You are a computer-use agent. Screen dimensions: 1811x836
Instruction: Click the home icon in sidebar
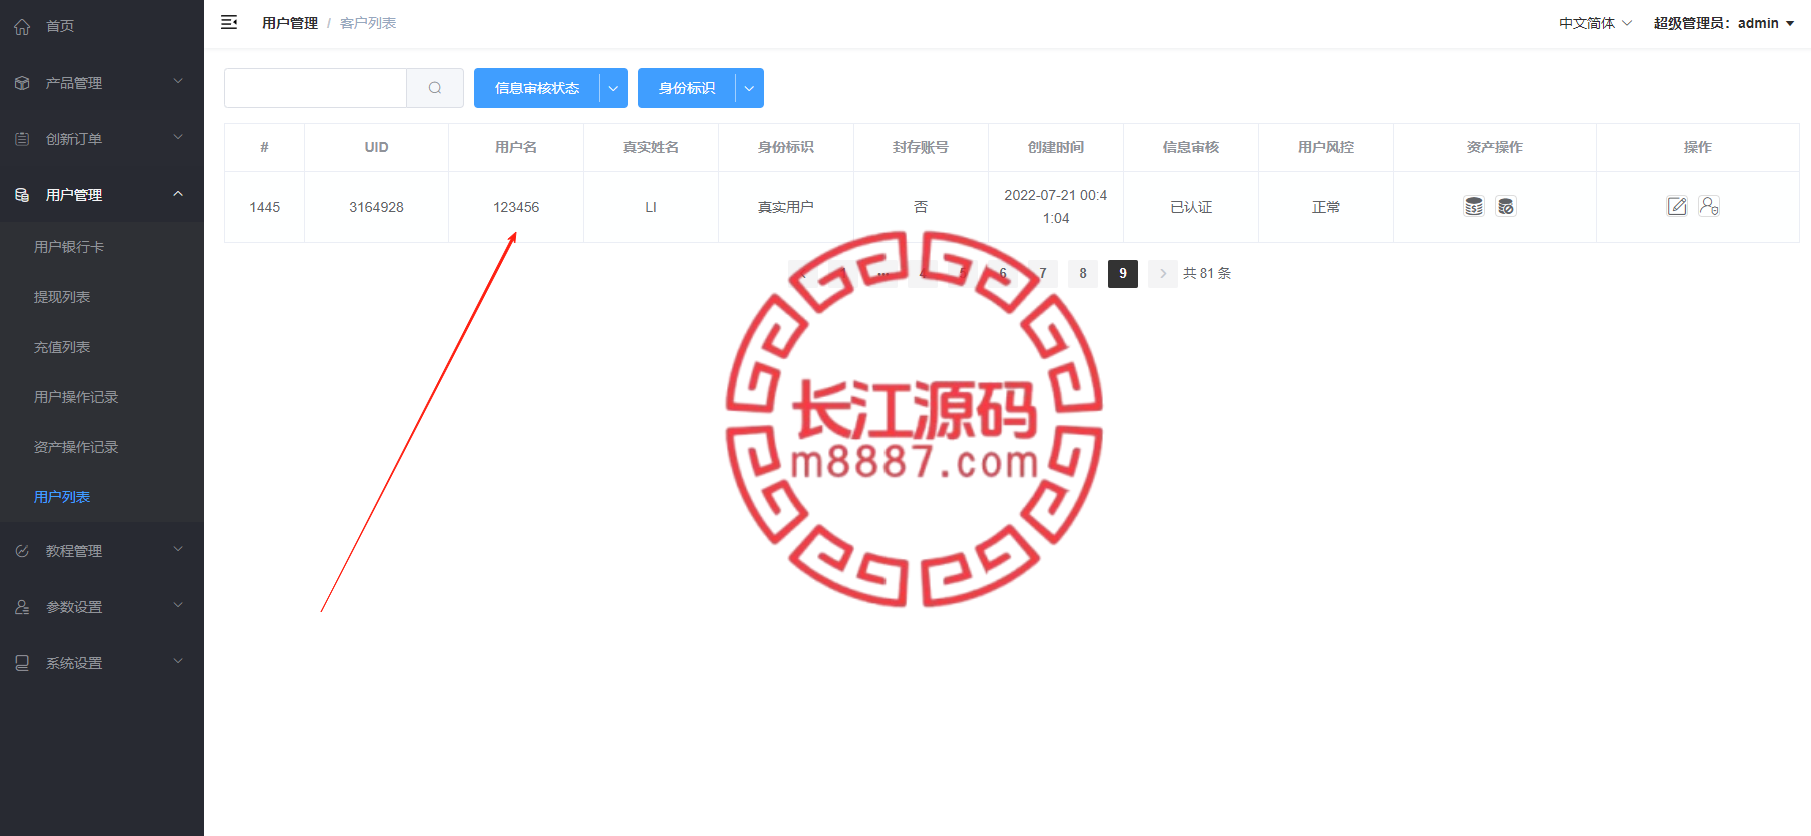click(x=22, y=27)
